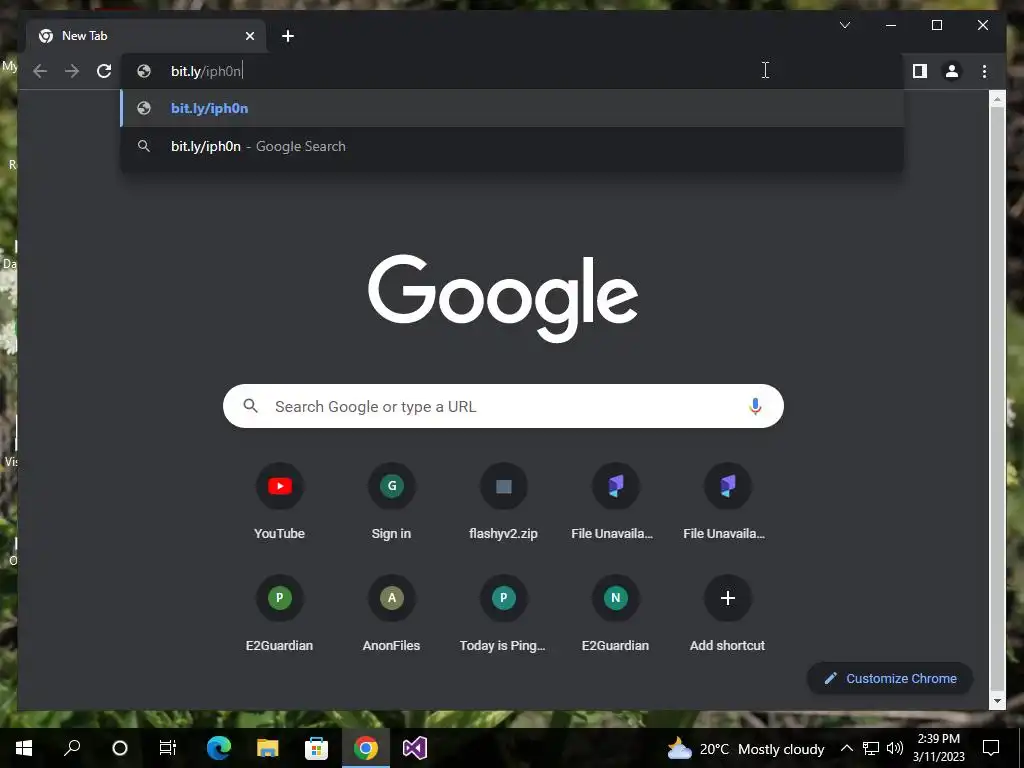Click the address bar containing bit.ly/iph0n
The image size is (1024, 768).
(x=511, y=71)
